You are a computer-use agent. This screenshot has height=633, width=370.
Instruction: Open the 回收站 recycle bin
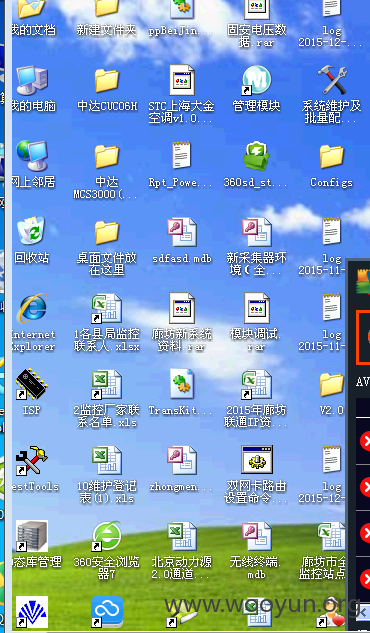tap(31, 231)
